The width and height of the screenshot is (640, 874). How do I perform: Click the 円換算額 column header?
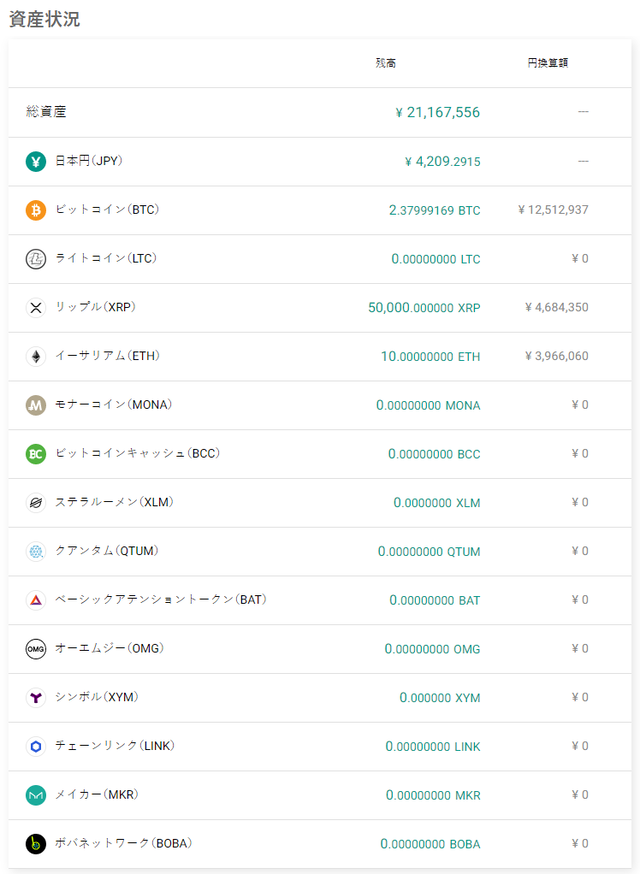[x=548, y=63]
